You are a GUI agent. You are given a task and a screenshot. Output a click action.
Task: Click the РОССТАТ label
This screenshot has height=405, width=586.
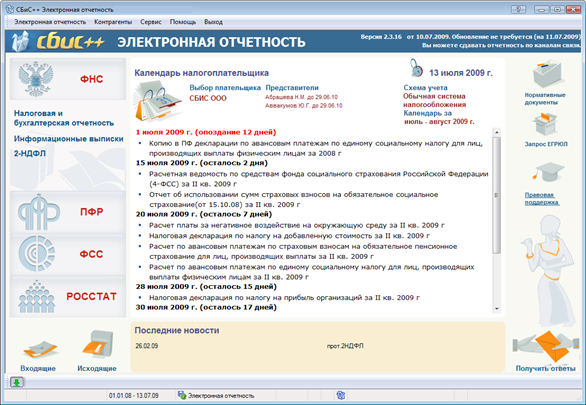tap(92, 297)
